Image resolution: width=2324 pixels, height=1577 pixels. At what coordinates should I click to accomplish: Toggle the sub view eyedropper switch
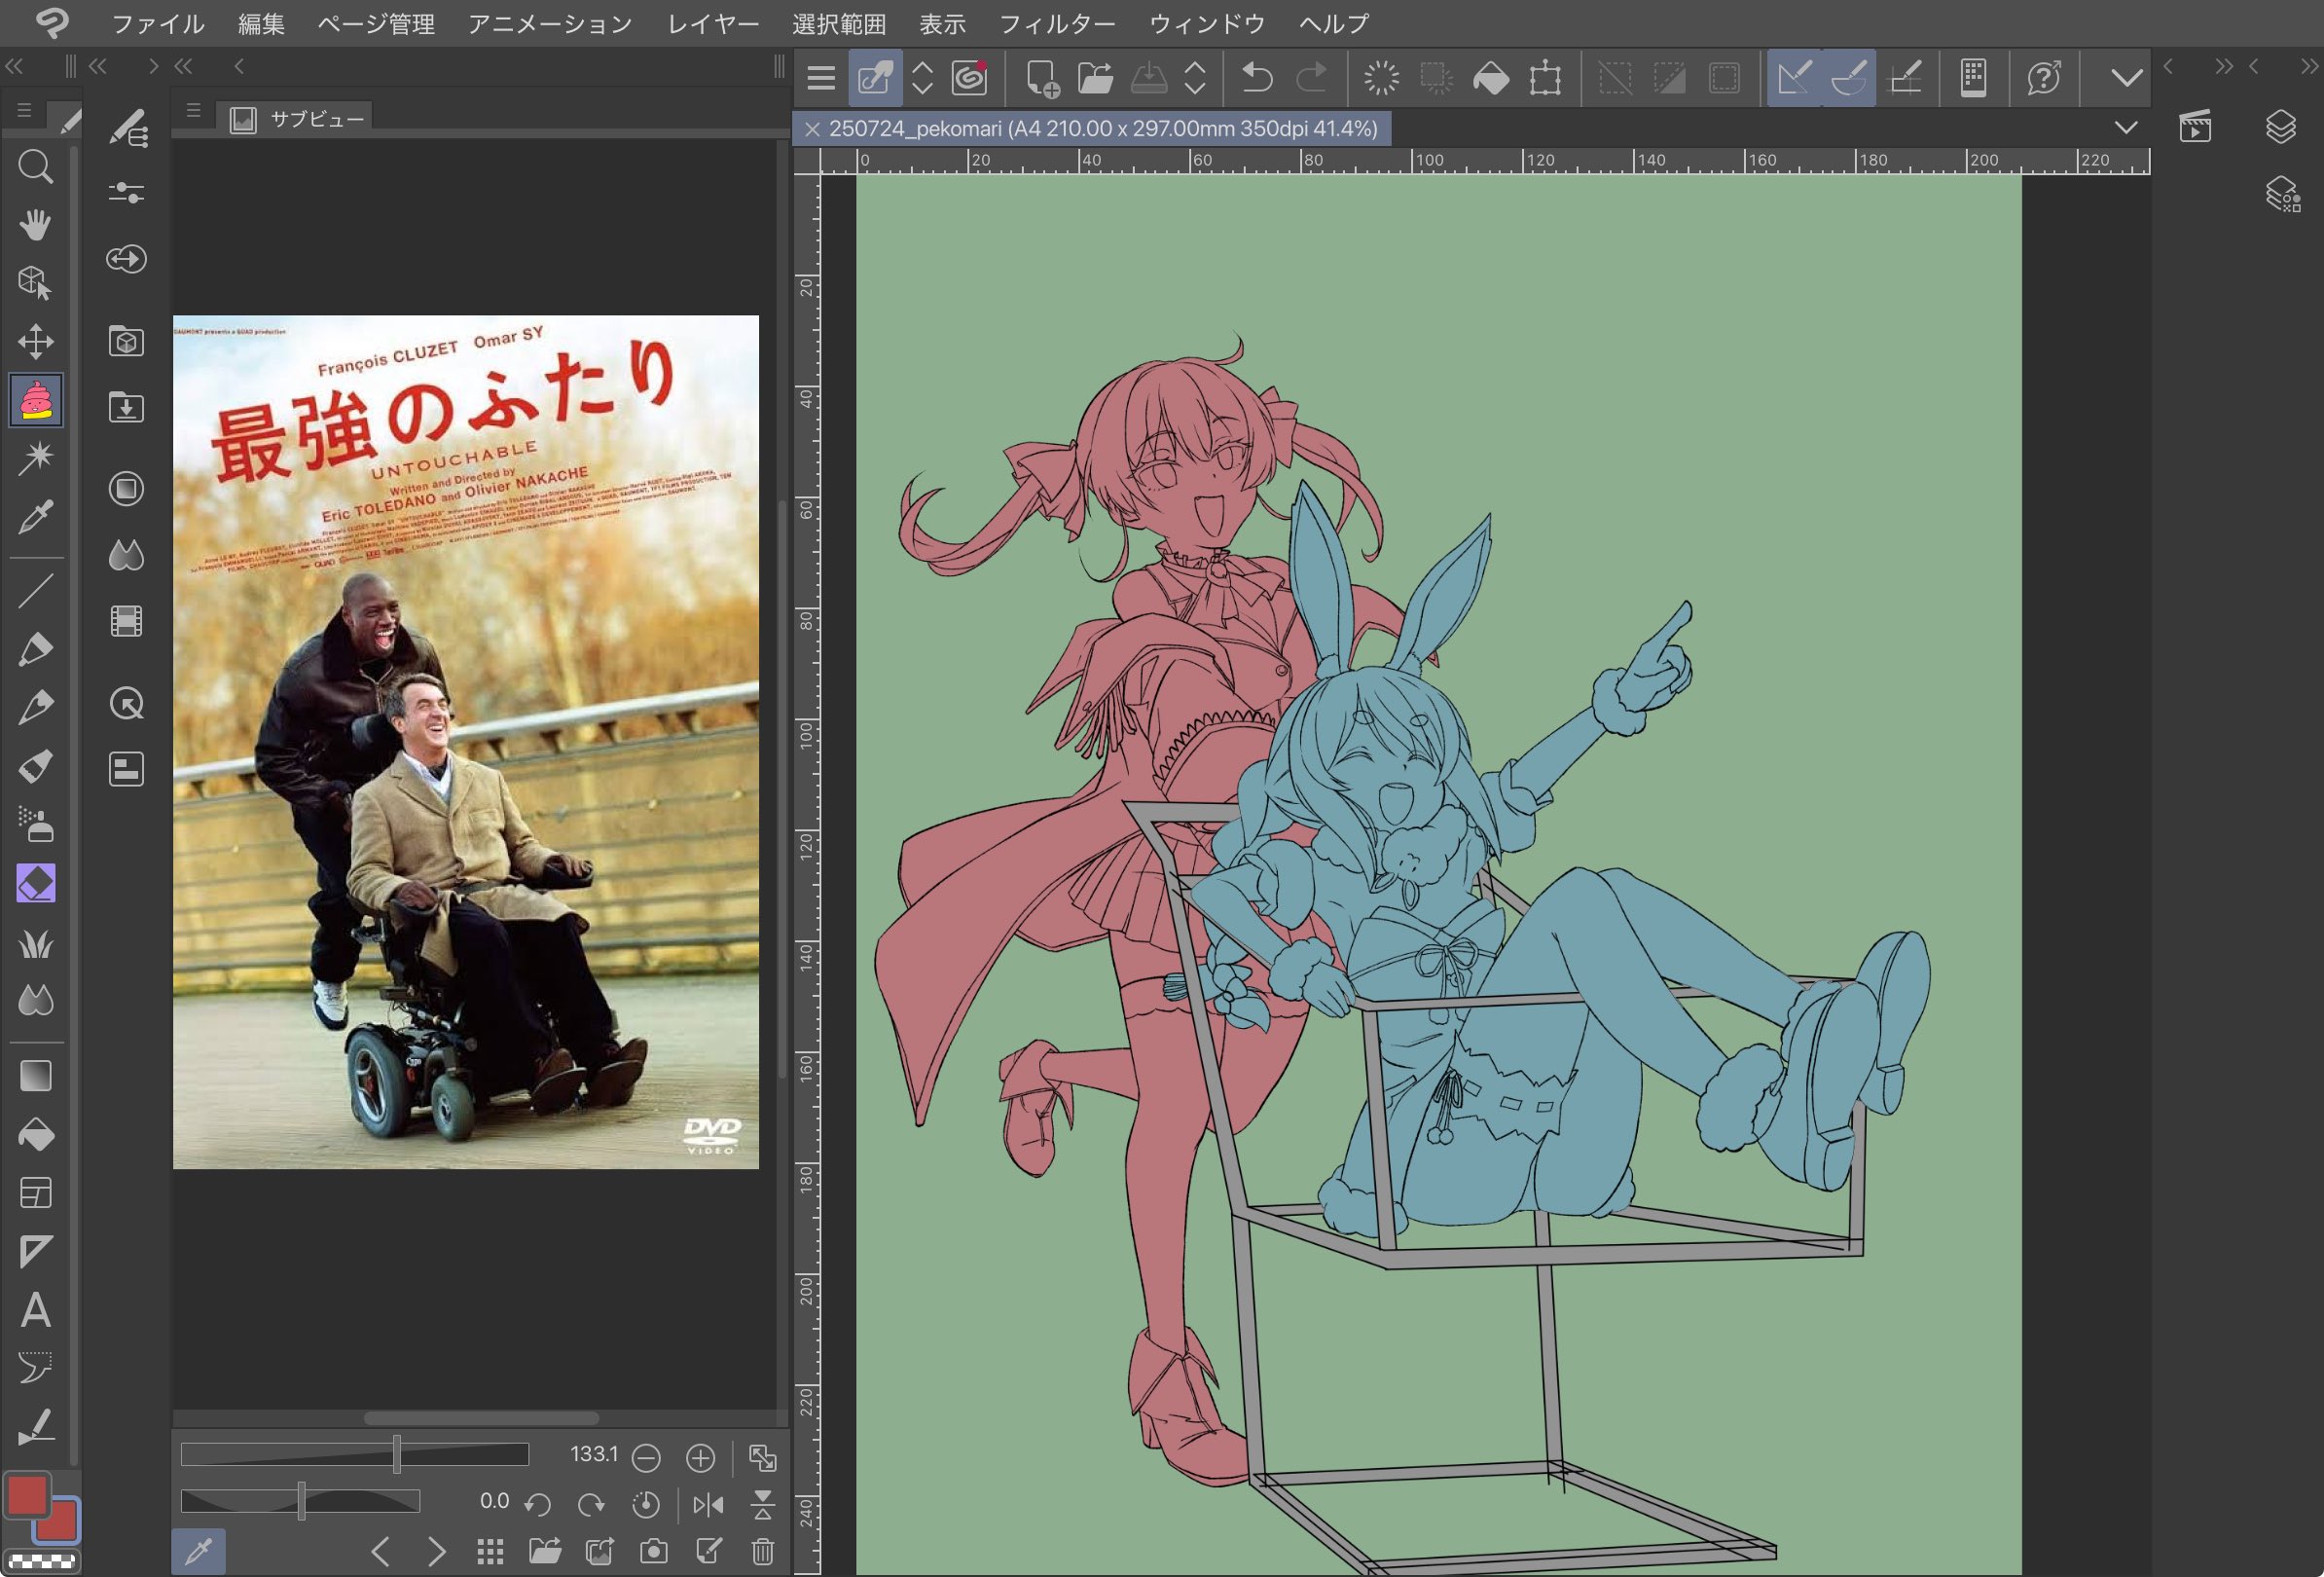(x=198, y=1551)
